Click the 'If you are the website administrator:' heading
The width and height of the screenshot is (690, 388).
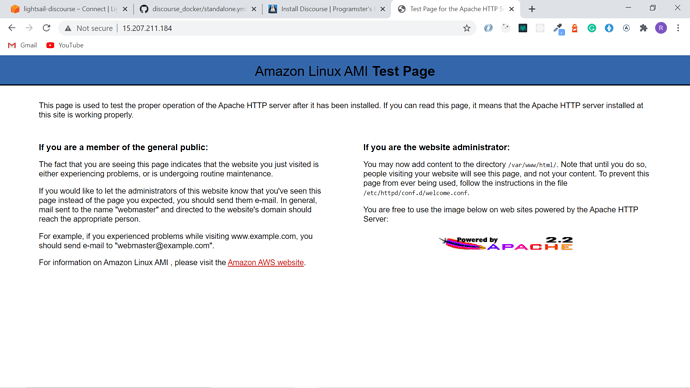436,147
